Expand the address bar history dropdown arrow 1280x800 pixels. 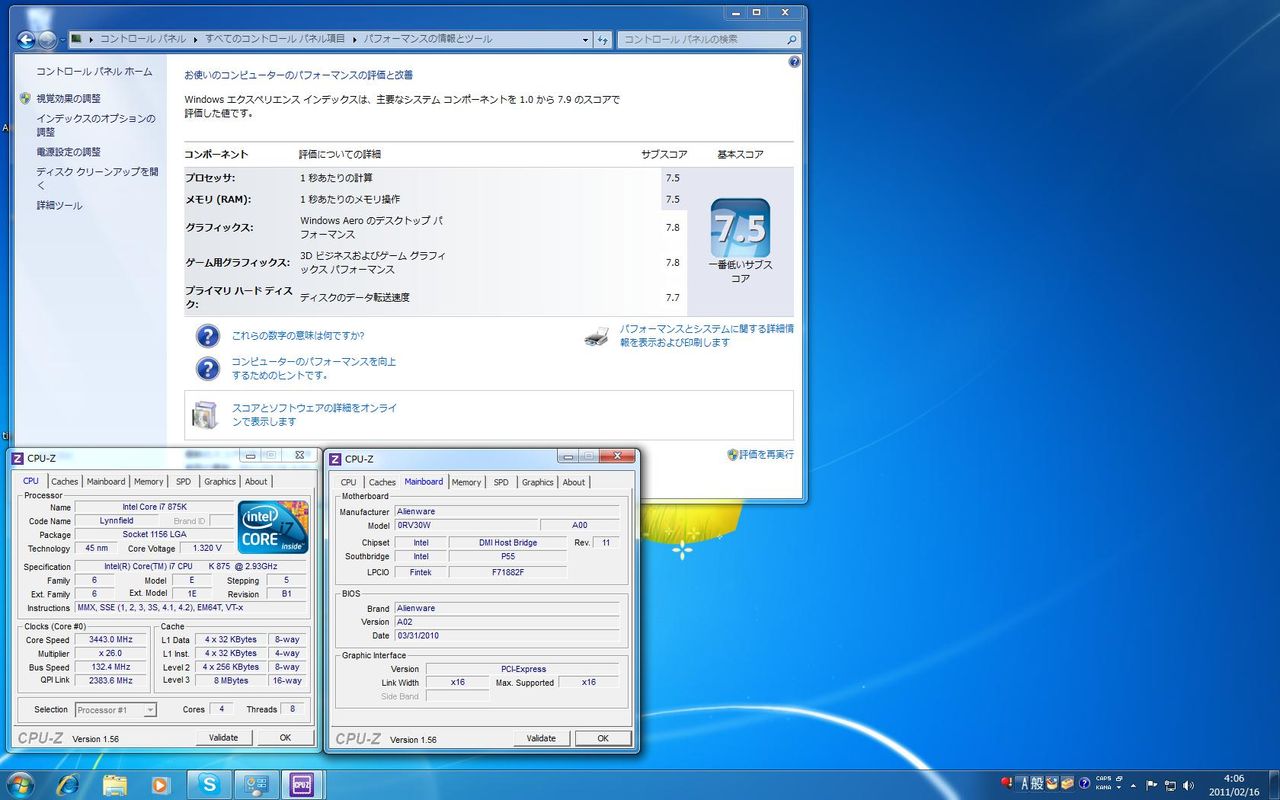point(586,40)
